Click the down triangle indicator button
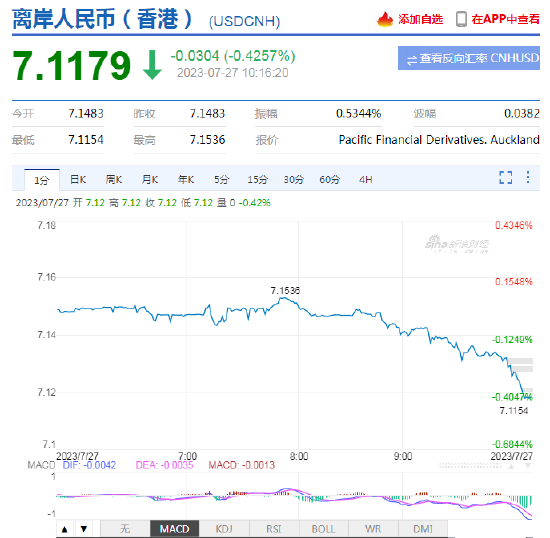The height and width of the screenshot is (538, 550). click(x=83, y=529)
